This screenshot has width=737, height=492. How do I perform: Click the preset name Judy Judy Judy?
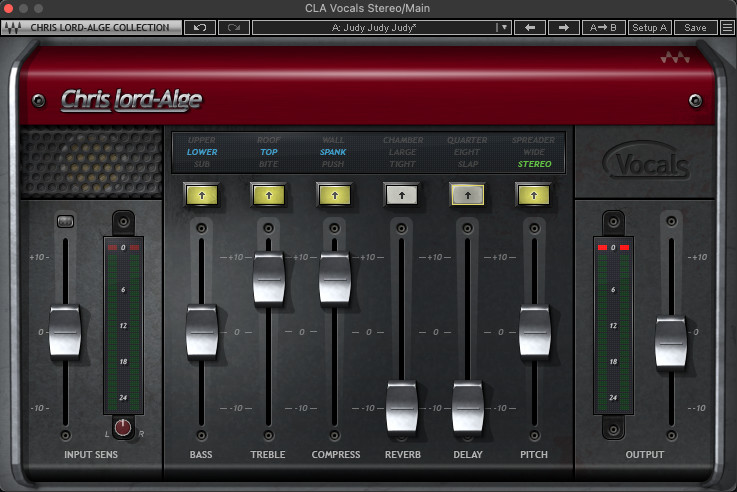click(374, 28)
